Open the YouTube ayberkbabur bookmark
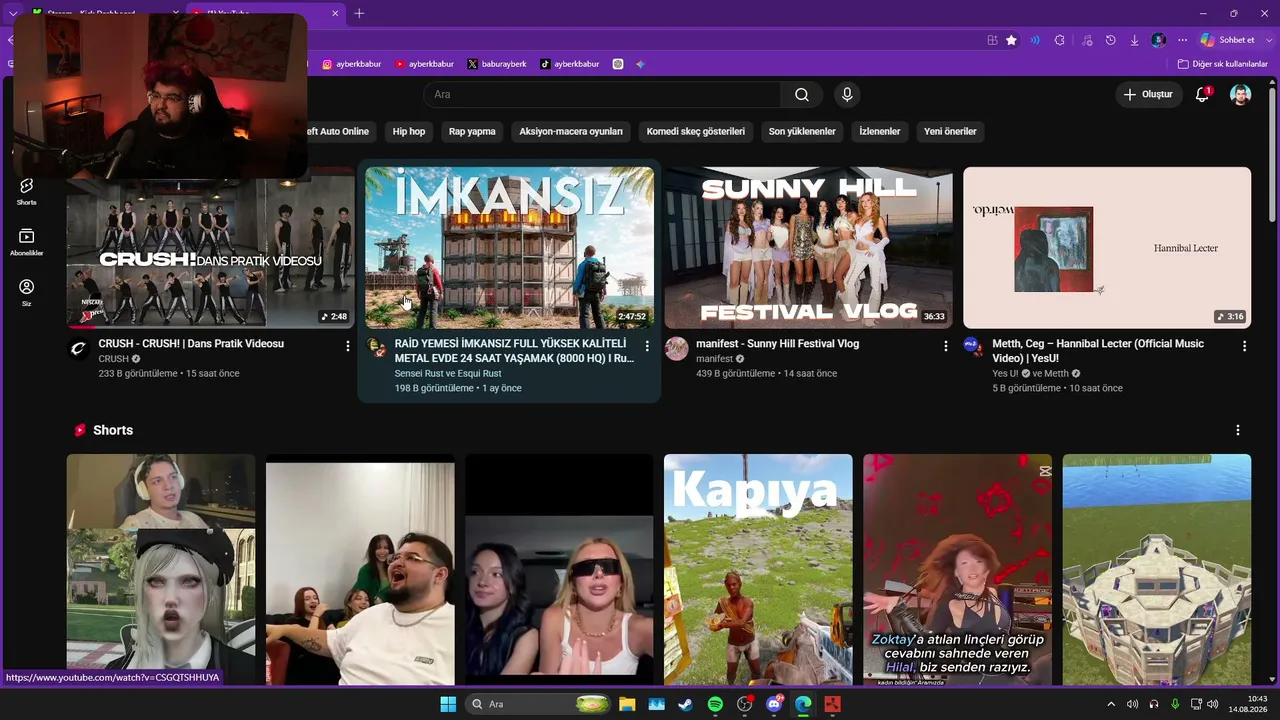This screenshot has width=1280, height=720. point(424,64)
